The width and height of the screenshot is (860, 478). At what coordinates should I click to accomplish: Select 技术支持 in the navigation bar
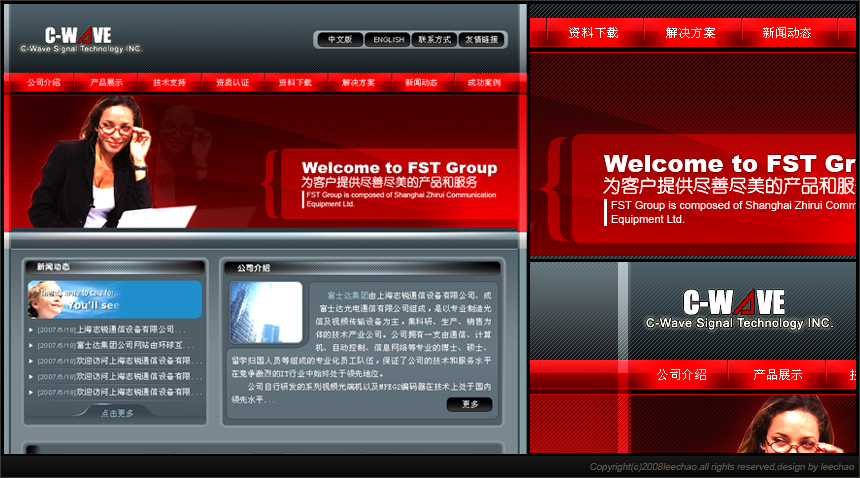169,83
